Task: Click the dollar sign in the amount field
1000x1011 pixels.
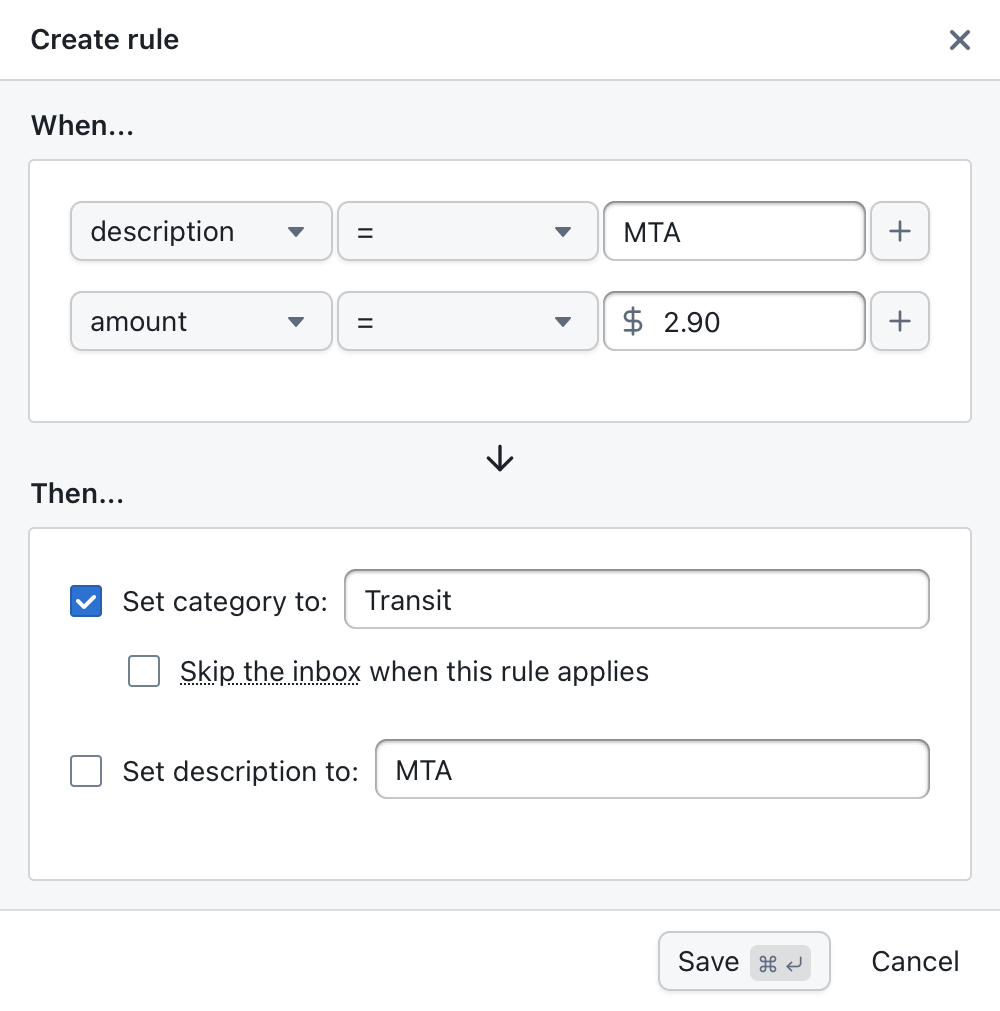Action: pyautogui.click(x=631, y=321)
